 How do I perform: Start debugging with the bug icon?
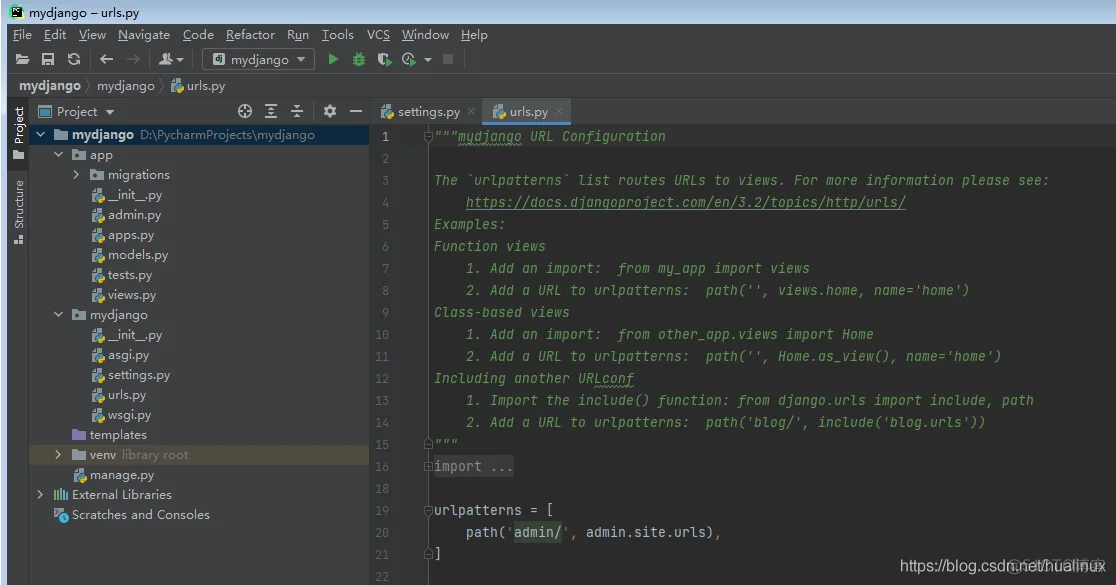(359, 60)
